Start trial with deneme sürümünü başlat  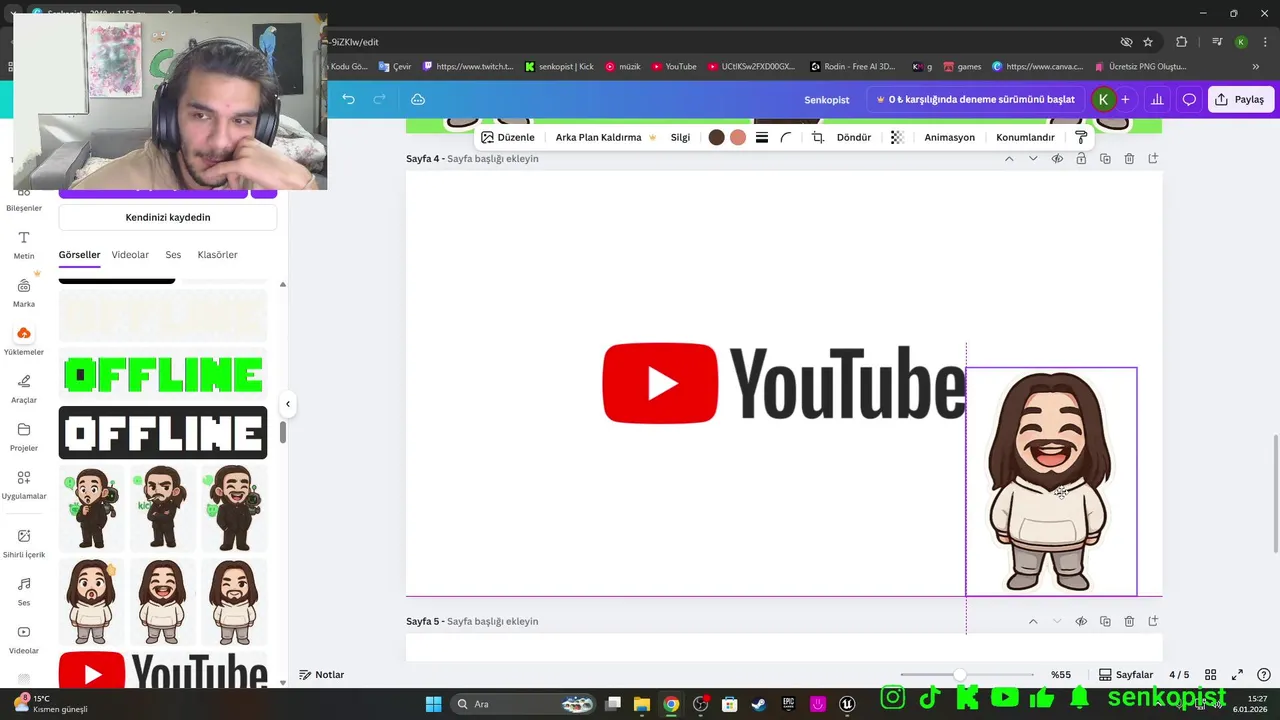coord(975,99)
